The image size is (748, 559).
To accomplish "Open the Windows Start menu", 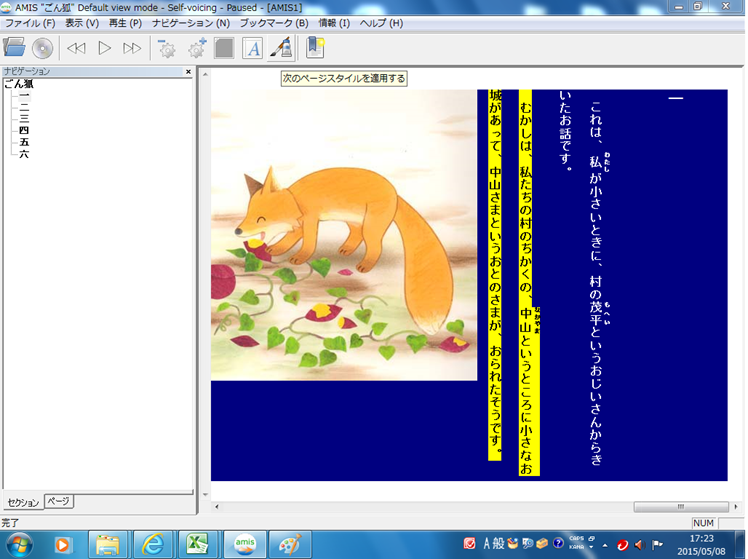I will pyautogui.click(x=20, y=545).
